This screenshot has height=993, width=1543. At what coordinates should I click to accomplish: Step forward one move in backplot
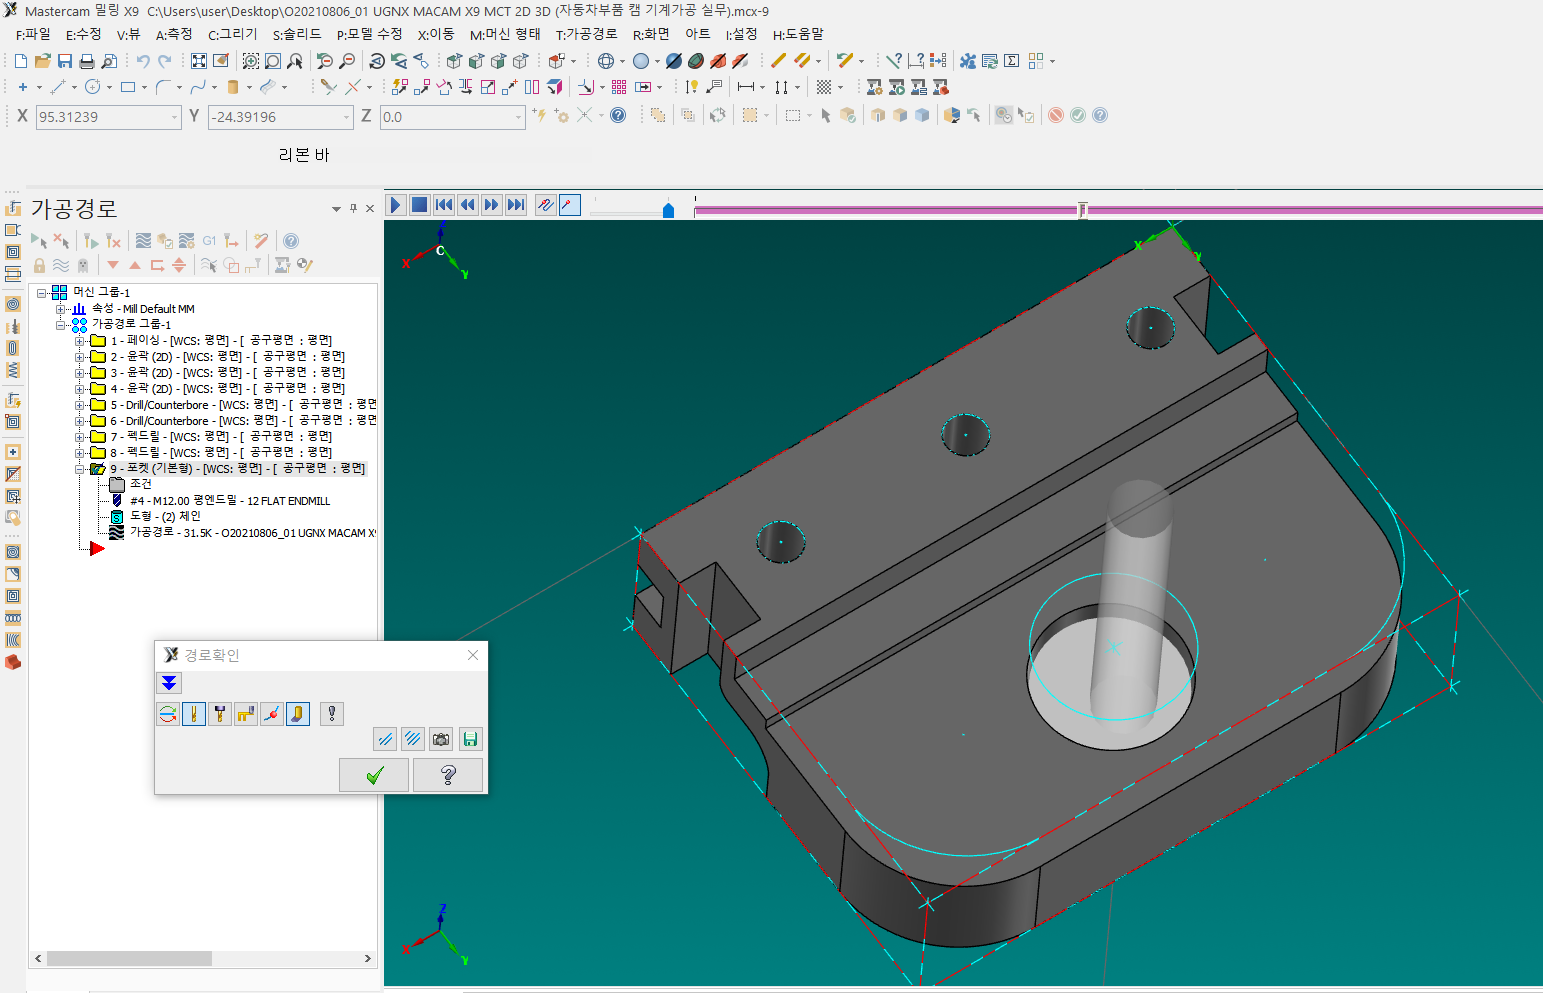492,205
